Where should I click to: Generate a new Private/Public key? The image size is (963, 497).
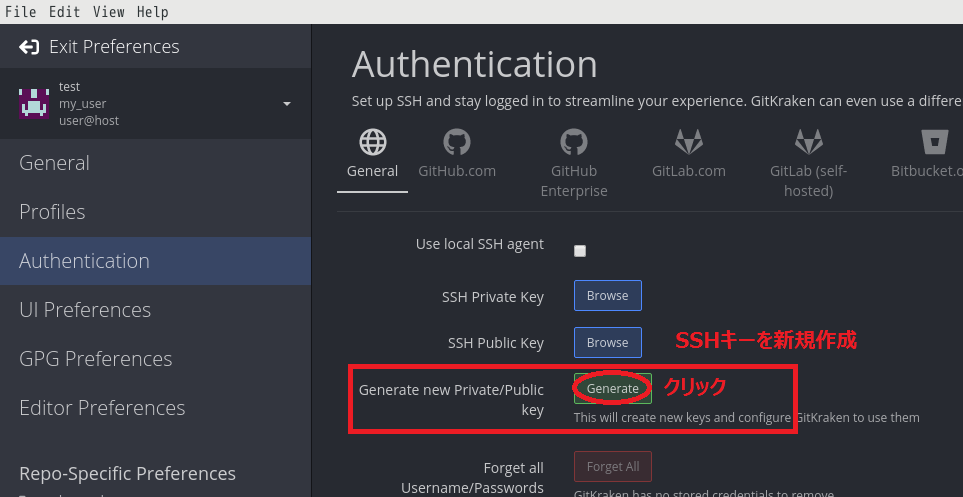(x=612, y=389)
